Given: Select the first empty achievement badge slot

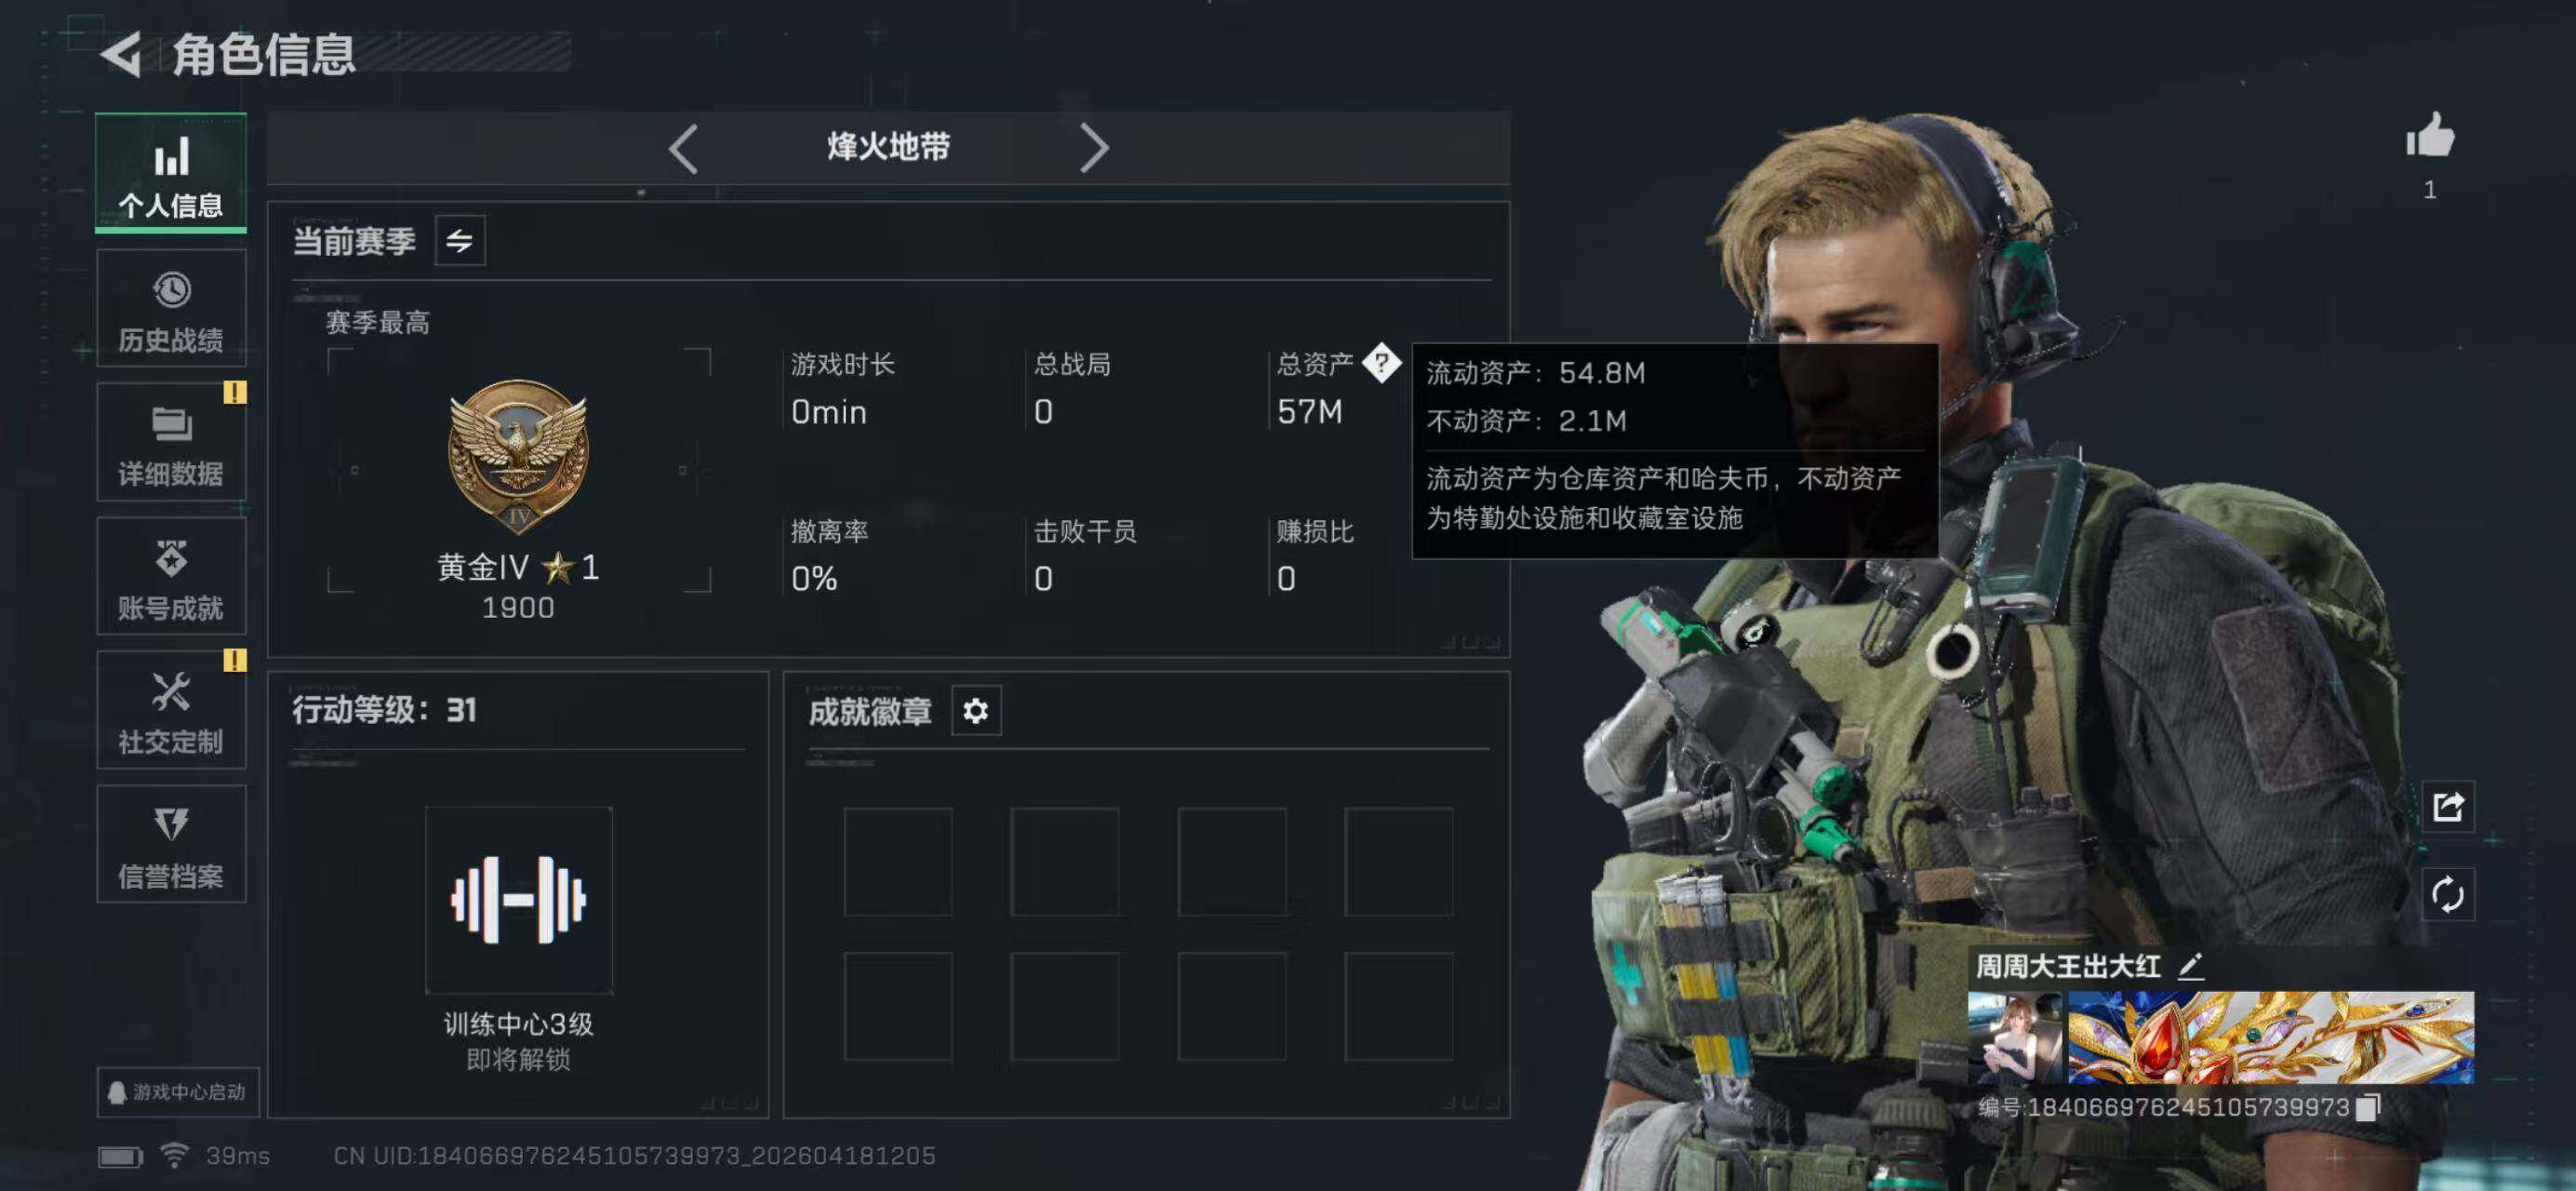Looking at the screenshot, I should coord(898,862).
